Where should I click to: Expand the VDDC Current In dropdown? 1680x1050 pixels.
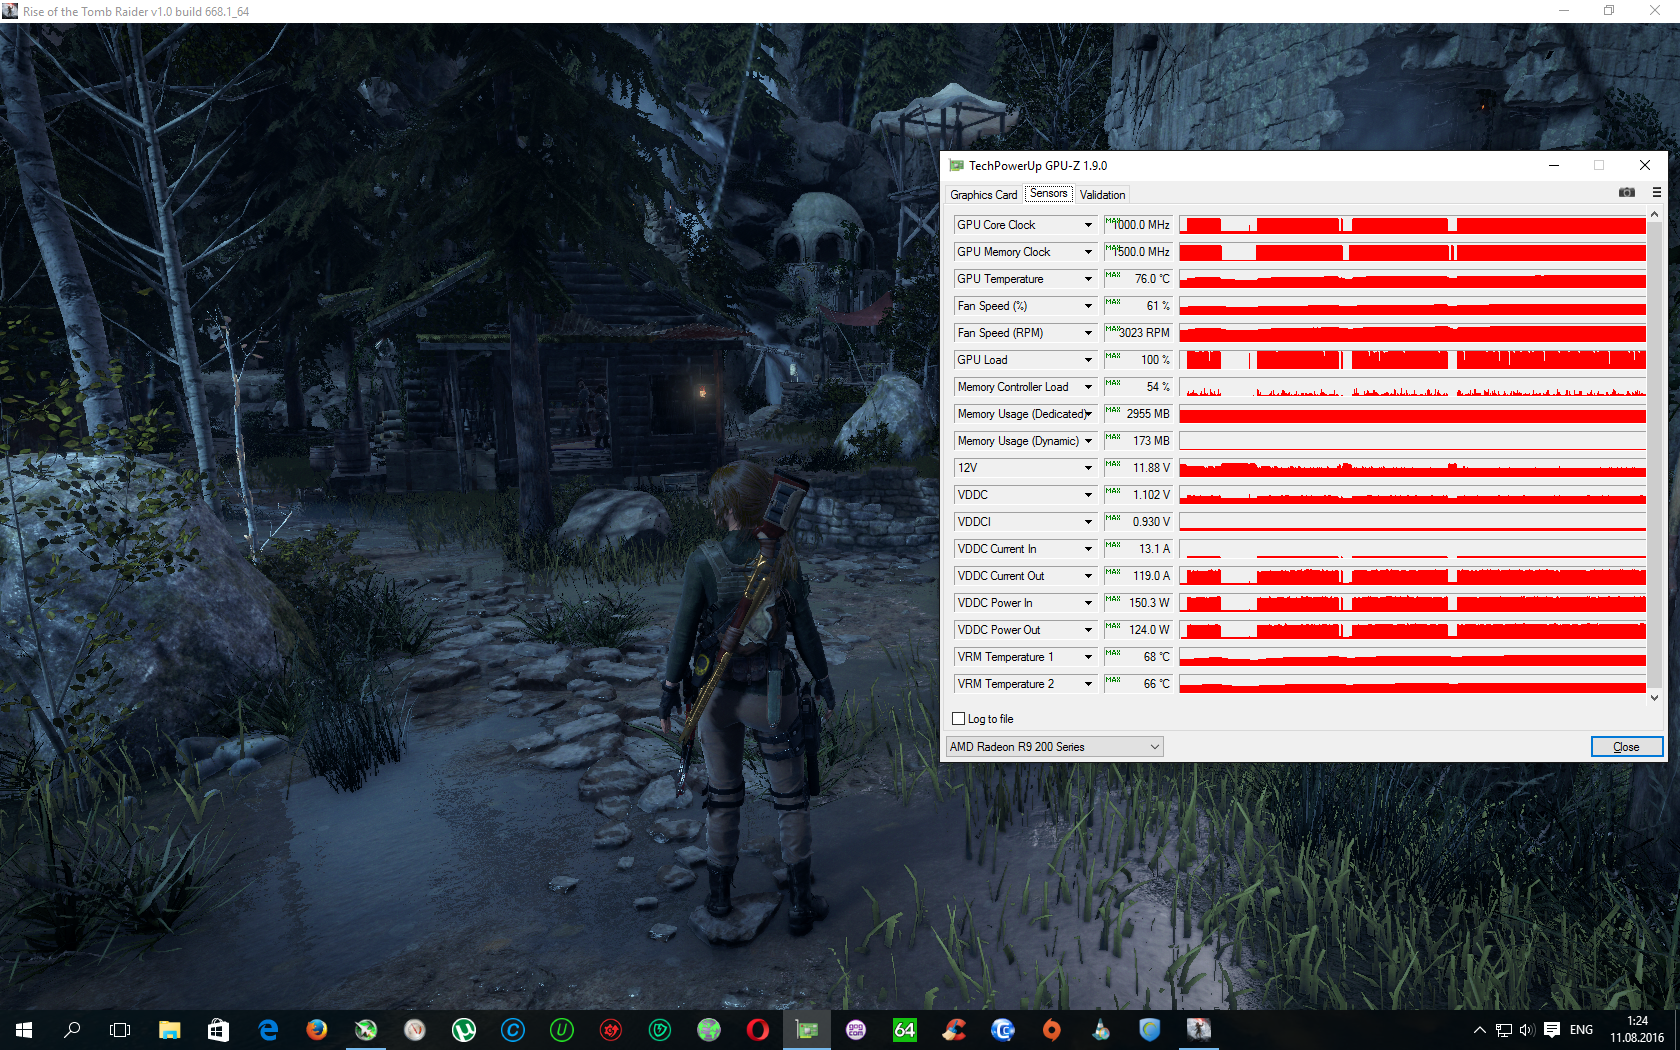point(1088,549)
